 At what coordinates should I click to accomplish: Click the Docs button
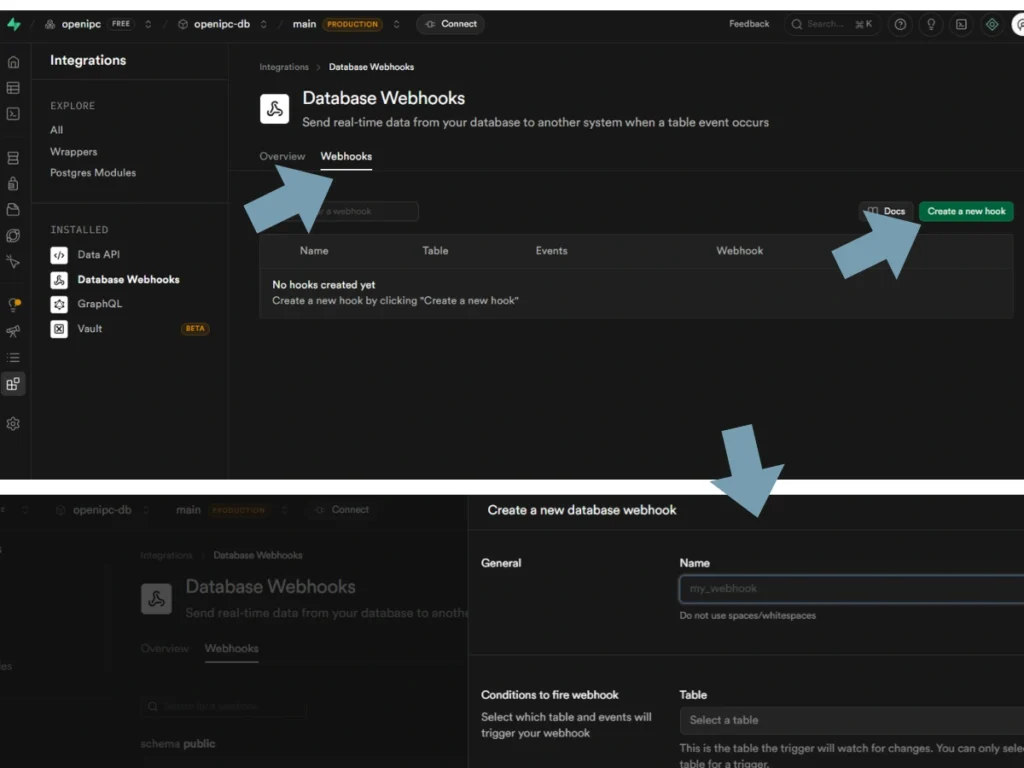[886, 212]
